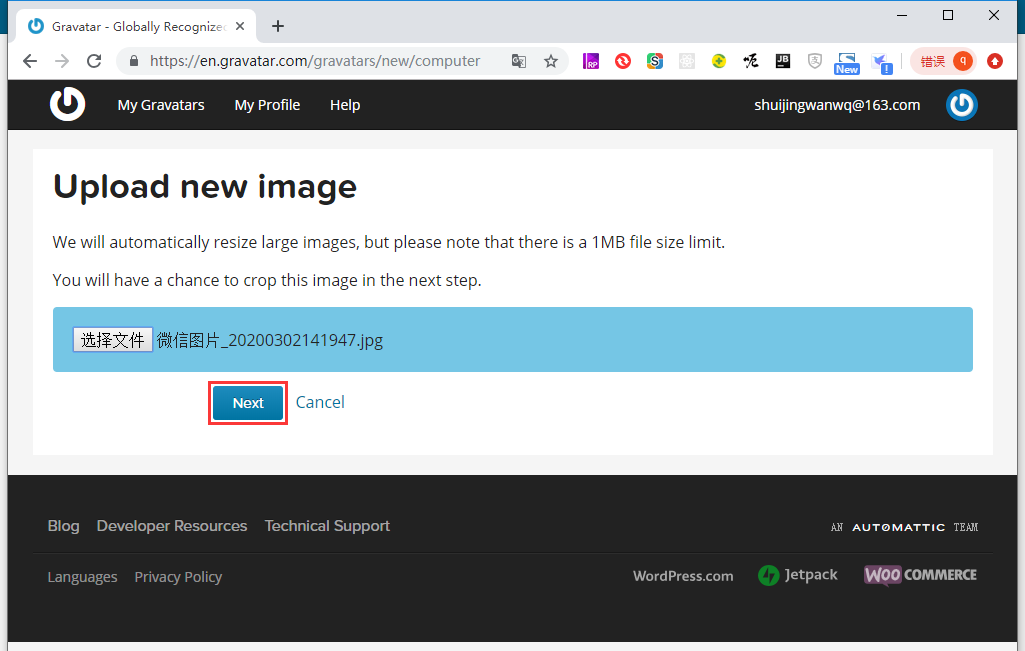This screenshot has width=1025, height=651.
Task: Click the blue bird notification extension icon
Action: coord(882,63)
